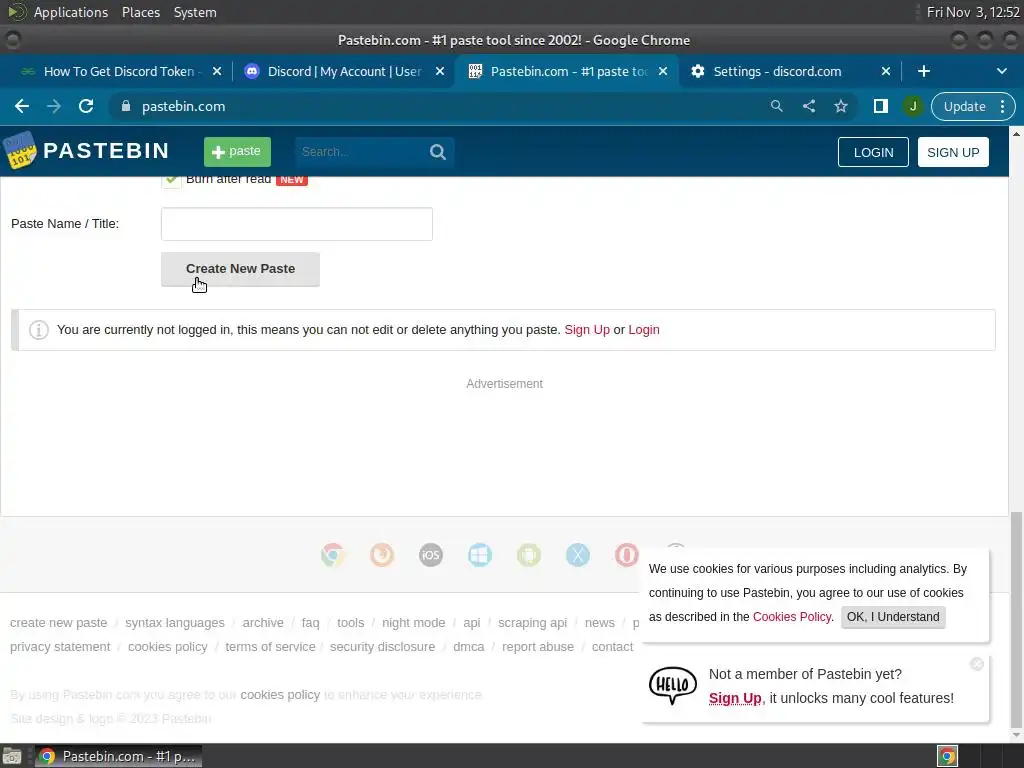
Task: Click the Paste Name / Title input field
Action: 296,224
